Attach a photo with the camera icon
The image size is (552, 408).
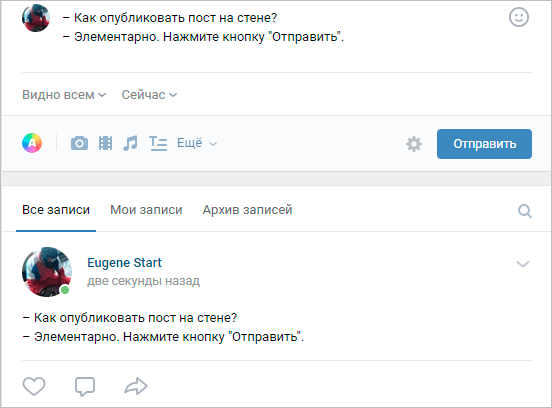pyautogui.click(x=79, y=143)
